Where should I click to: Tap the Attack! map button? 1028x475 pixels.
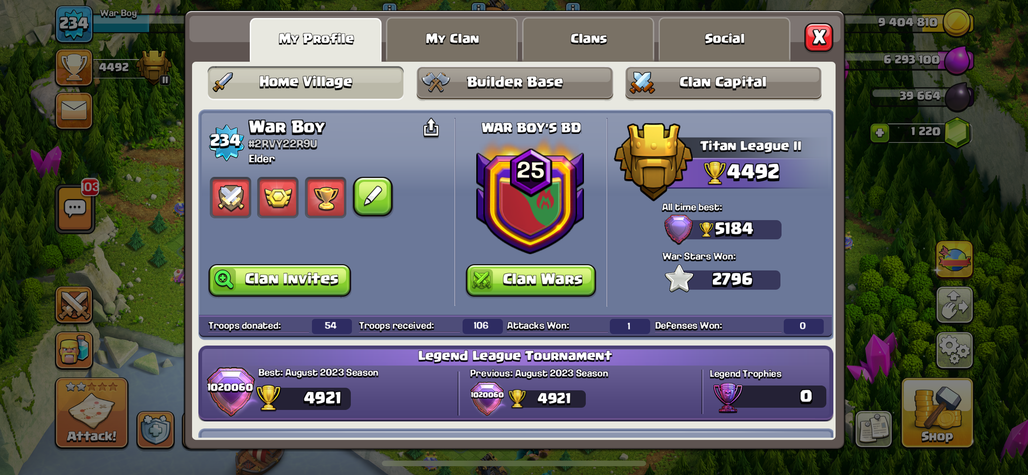click(x=91, y=413)
